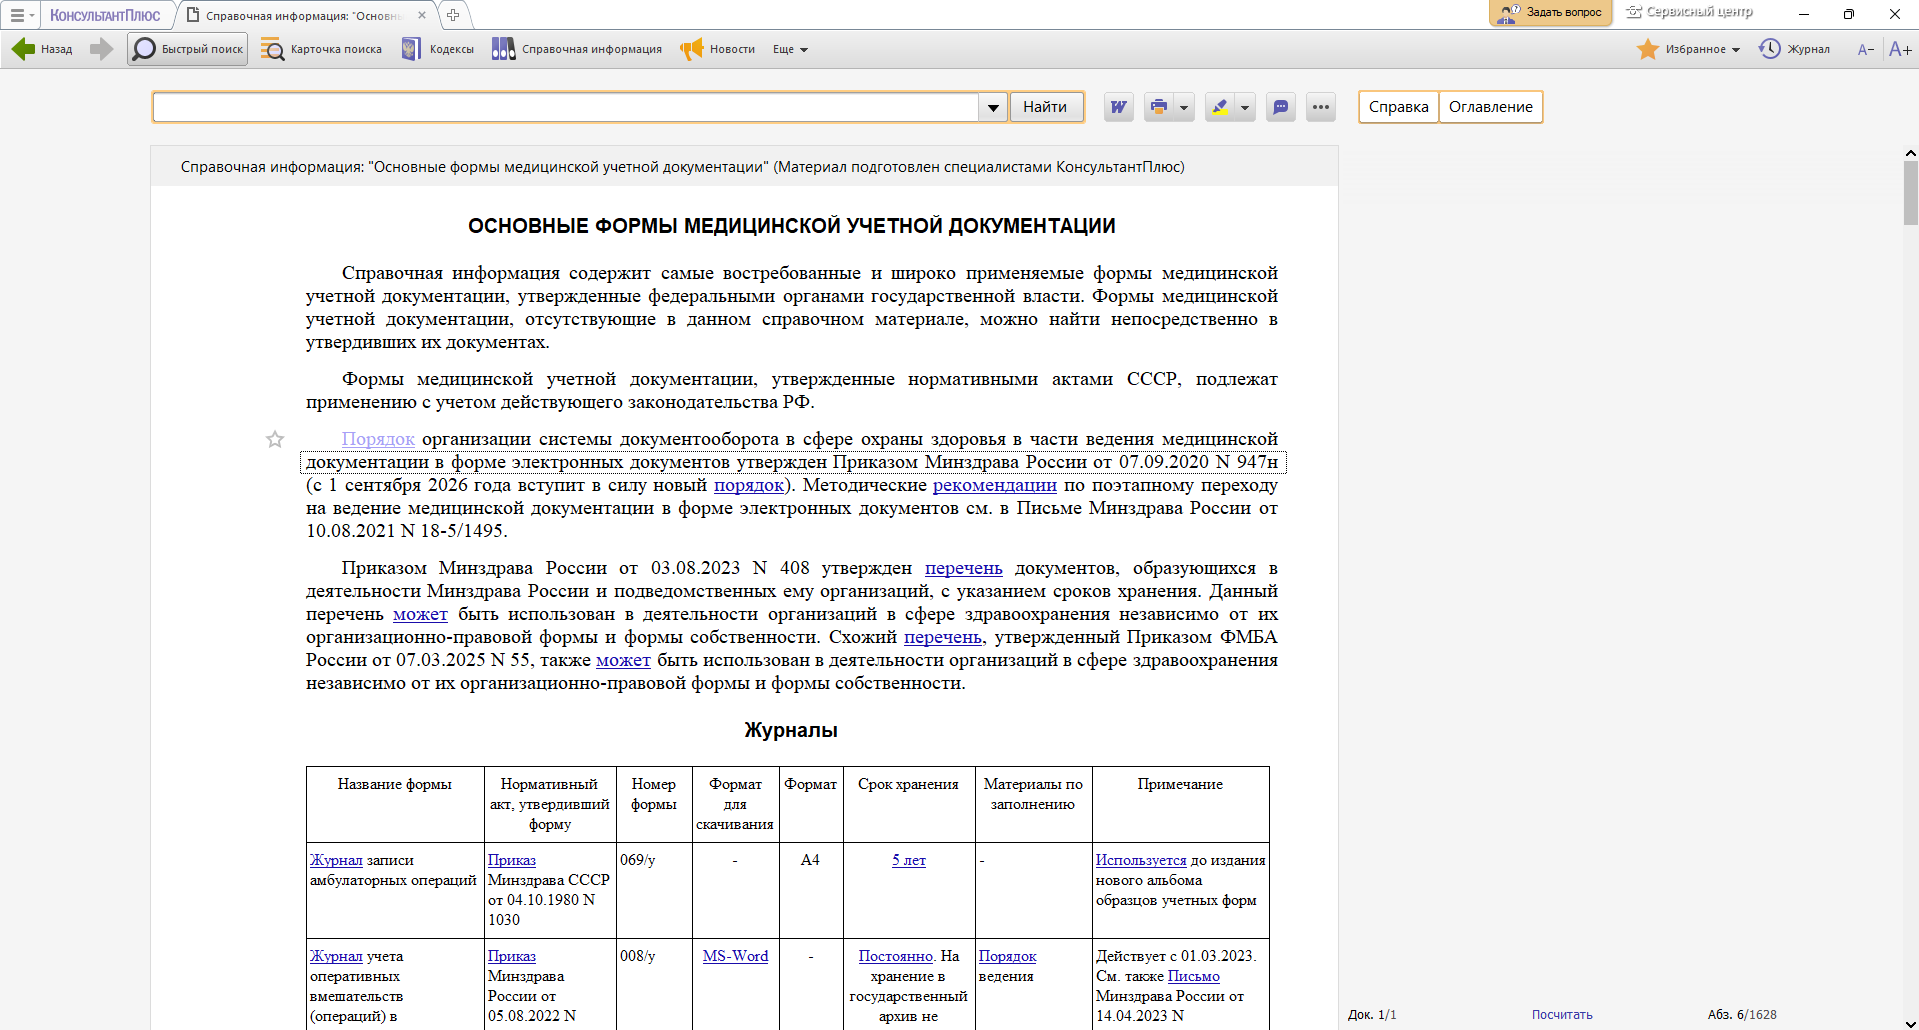Viewport: 1919px width, 1030px height.
Task: Close the Справочная информация tab
Action: coord(422,15)
